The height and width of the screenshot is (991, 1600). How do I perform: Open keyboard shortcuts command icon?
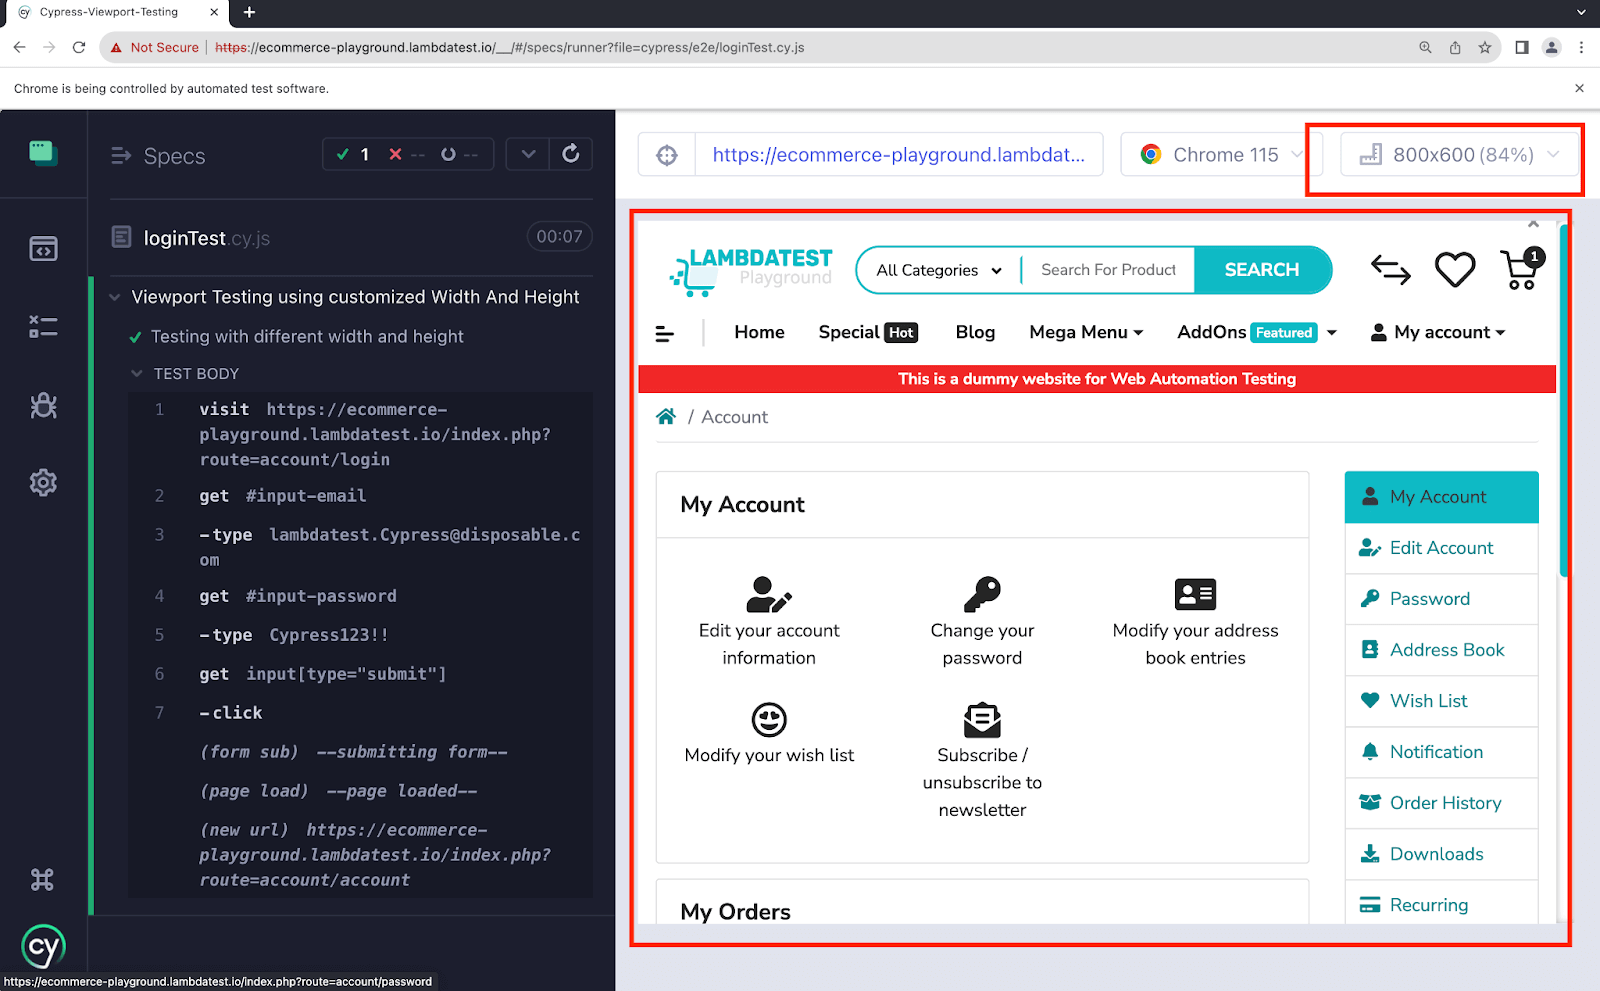tap(43, 880)
